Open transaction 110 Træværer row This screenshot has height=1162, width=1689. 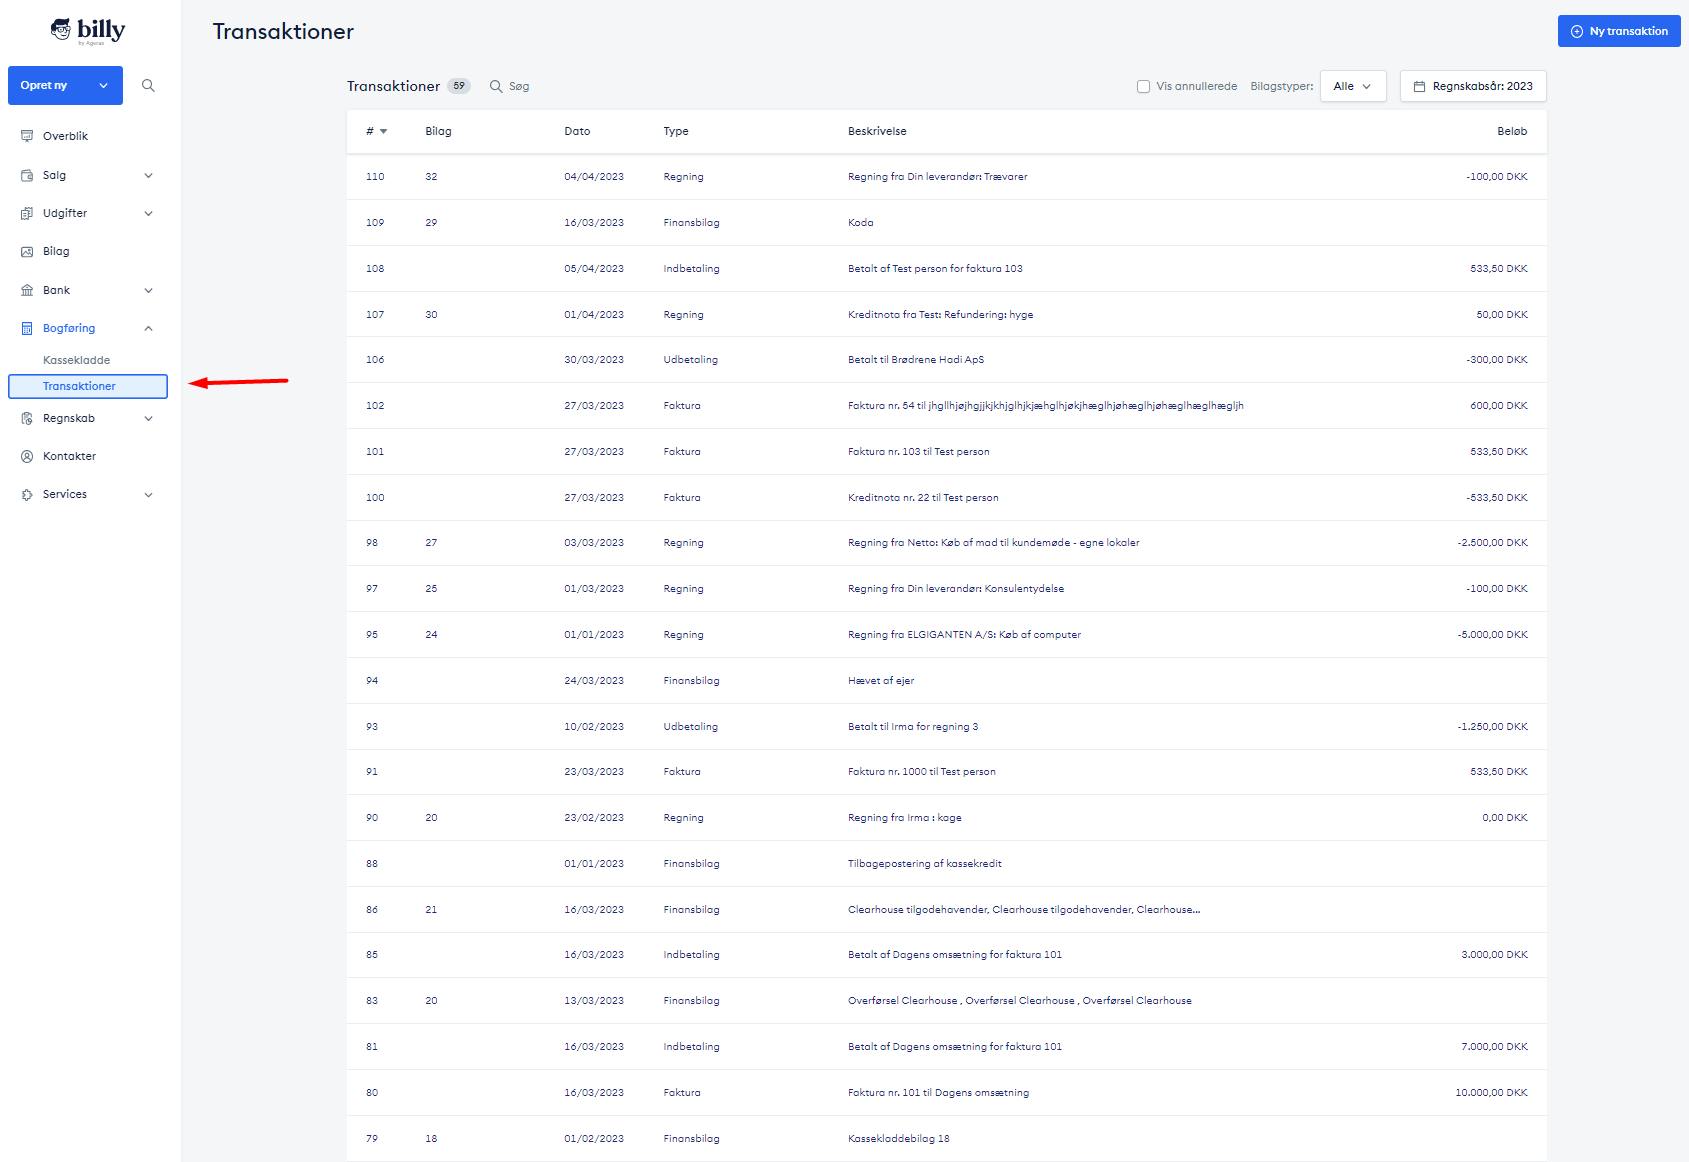pyautogui.click(x=946, y=177)
